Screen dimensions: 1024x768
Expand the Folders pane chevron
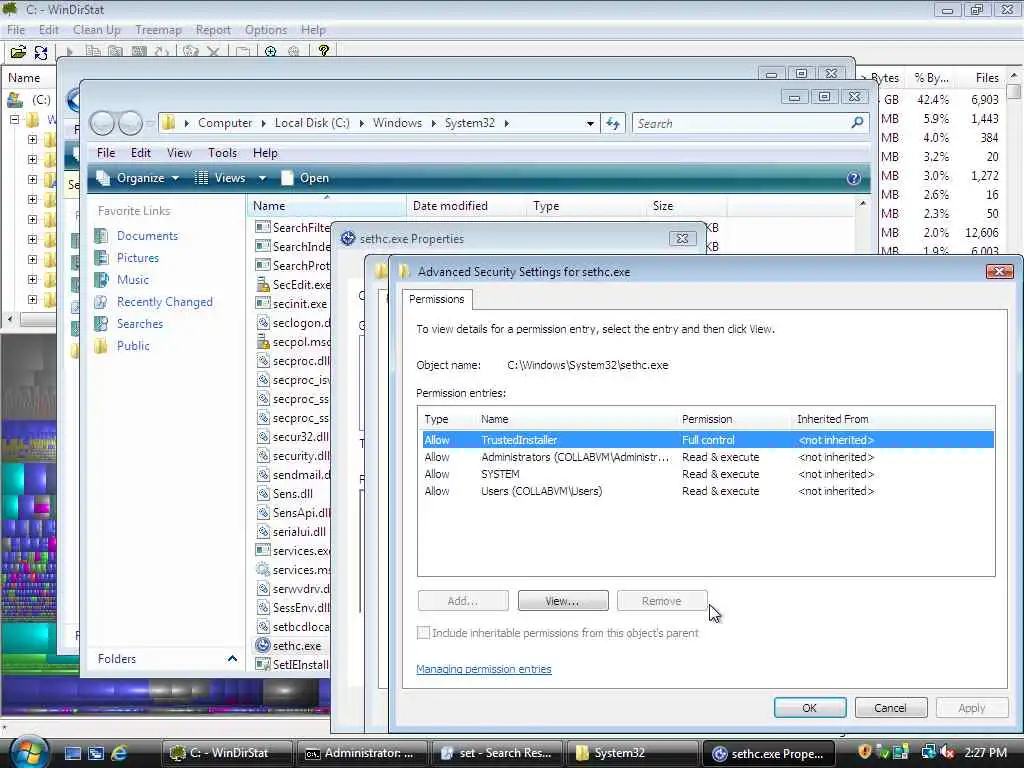(232, 658)
